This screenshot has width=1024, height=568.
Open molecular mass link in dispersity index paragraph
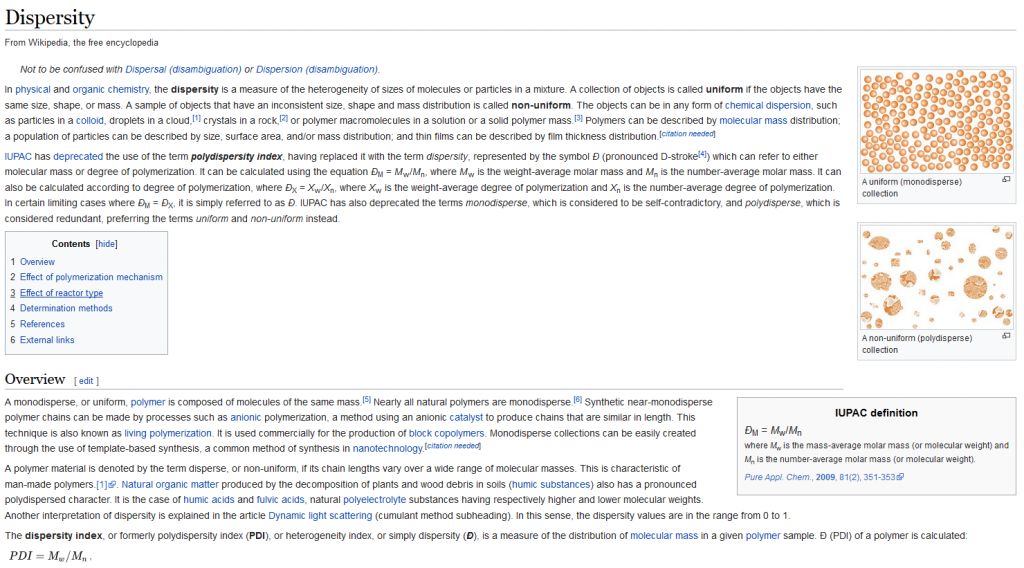click(664, 536)
